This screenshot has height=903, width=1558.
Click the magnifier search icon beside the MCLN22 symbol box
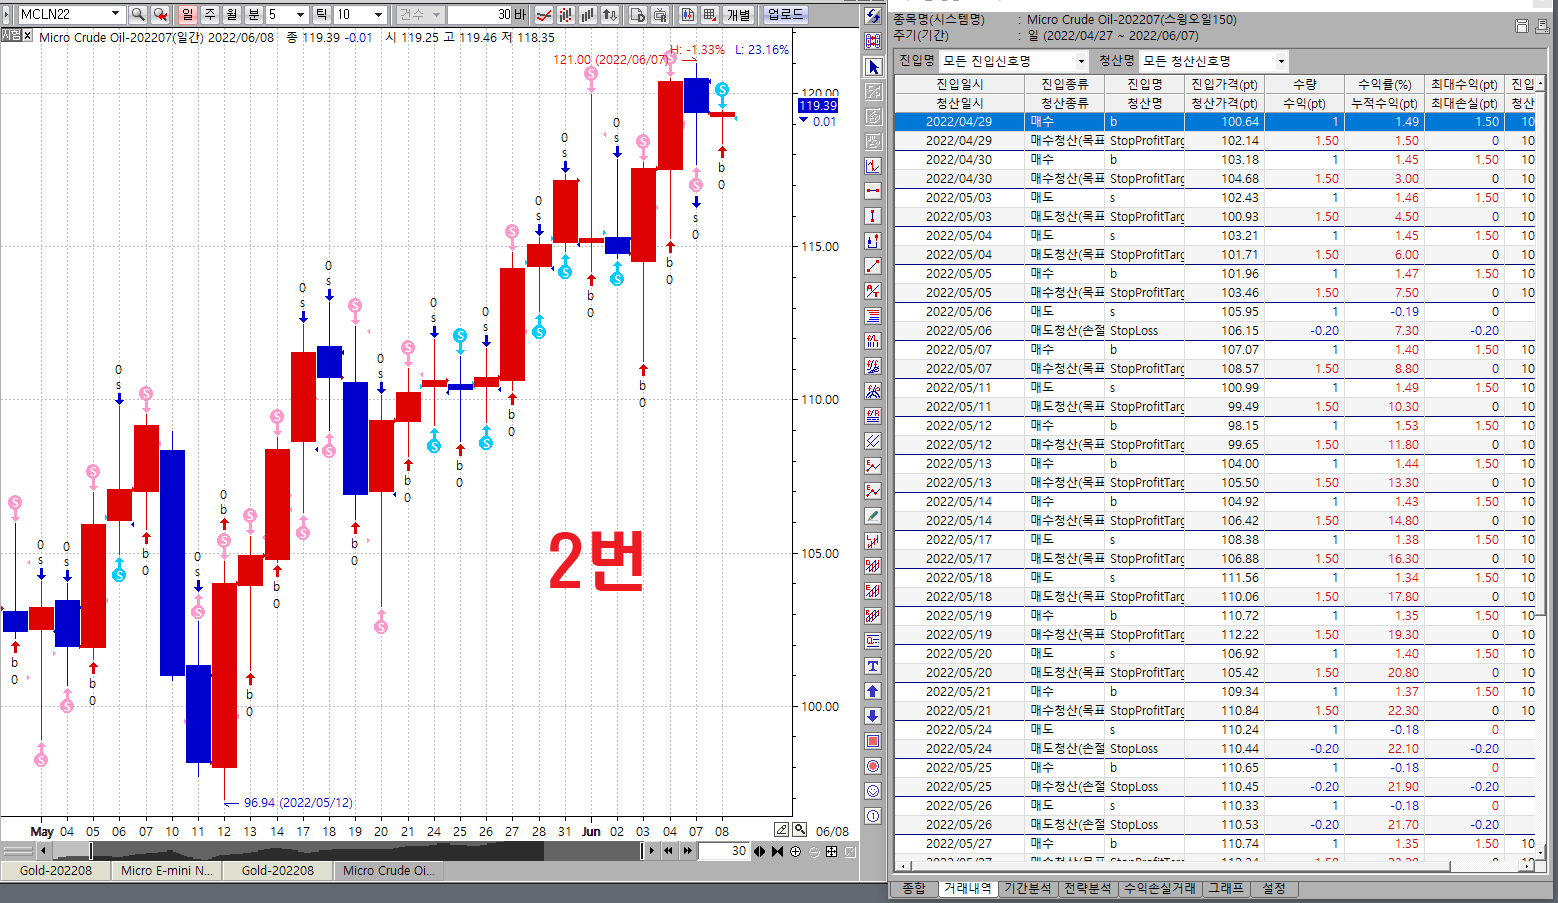138,14
